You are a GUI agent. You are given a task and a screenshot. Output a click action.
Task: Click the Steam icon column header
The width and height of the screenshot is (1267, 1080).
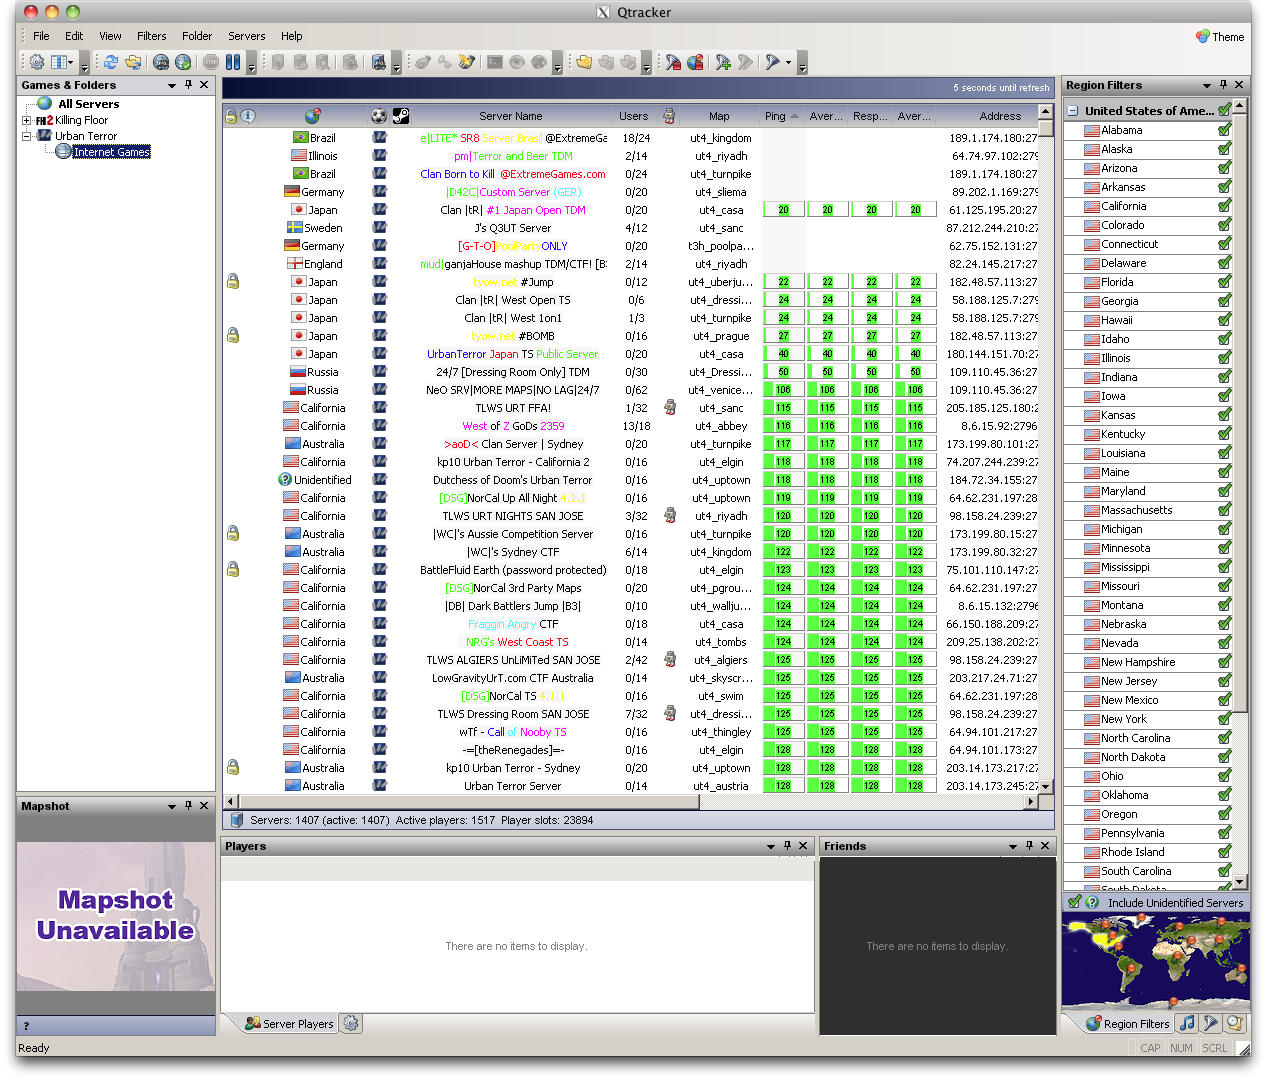[400, 116]
